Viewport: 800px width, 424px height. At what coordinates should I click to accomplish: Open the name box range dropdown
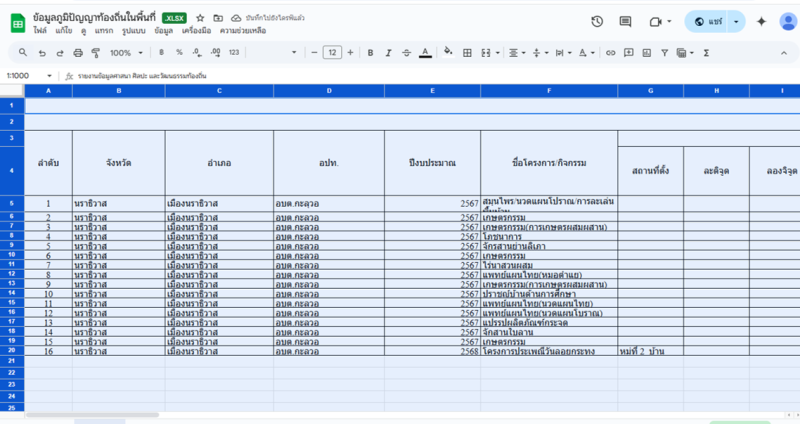click(x=49, y=76)
